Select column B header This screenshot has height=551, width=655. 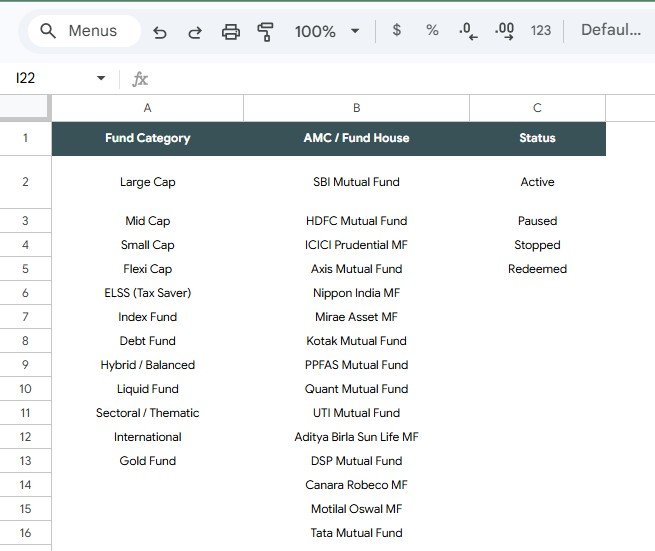click(x=356, y=108)
